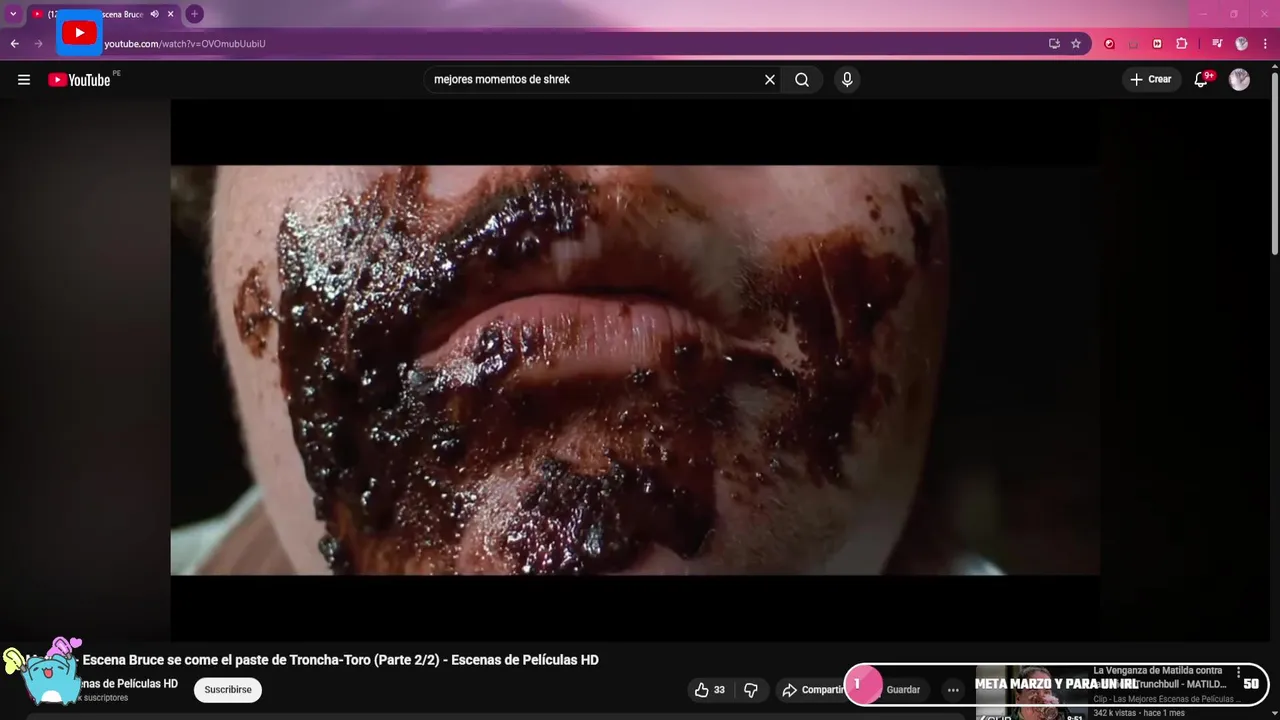Open the red circular extension icon
1280x720 pixels.
[1109, 44]
